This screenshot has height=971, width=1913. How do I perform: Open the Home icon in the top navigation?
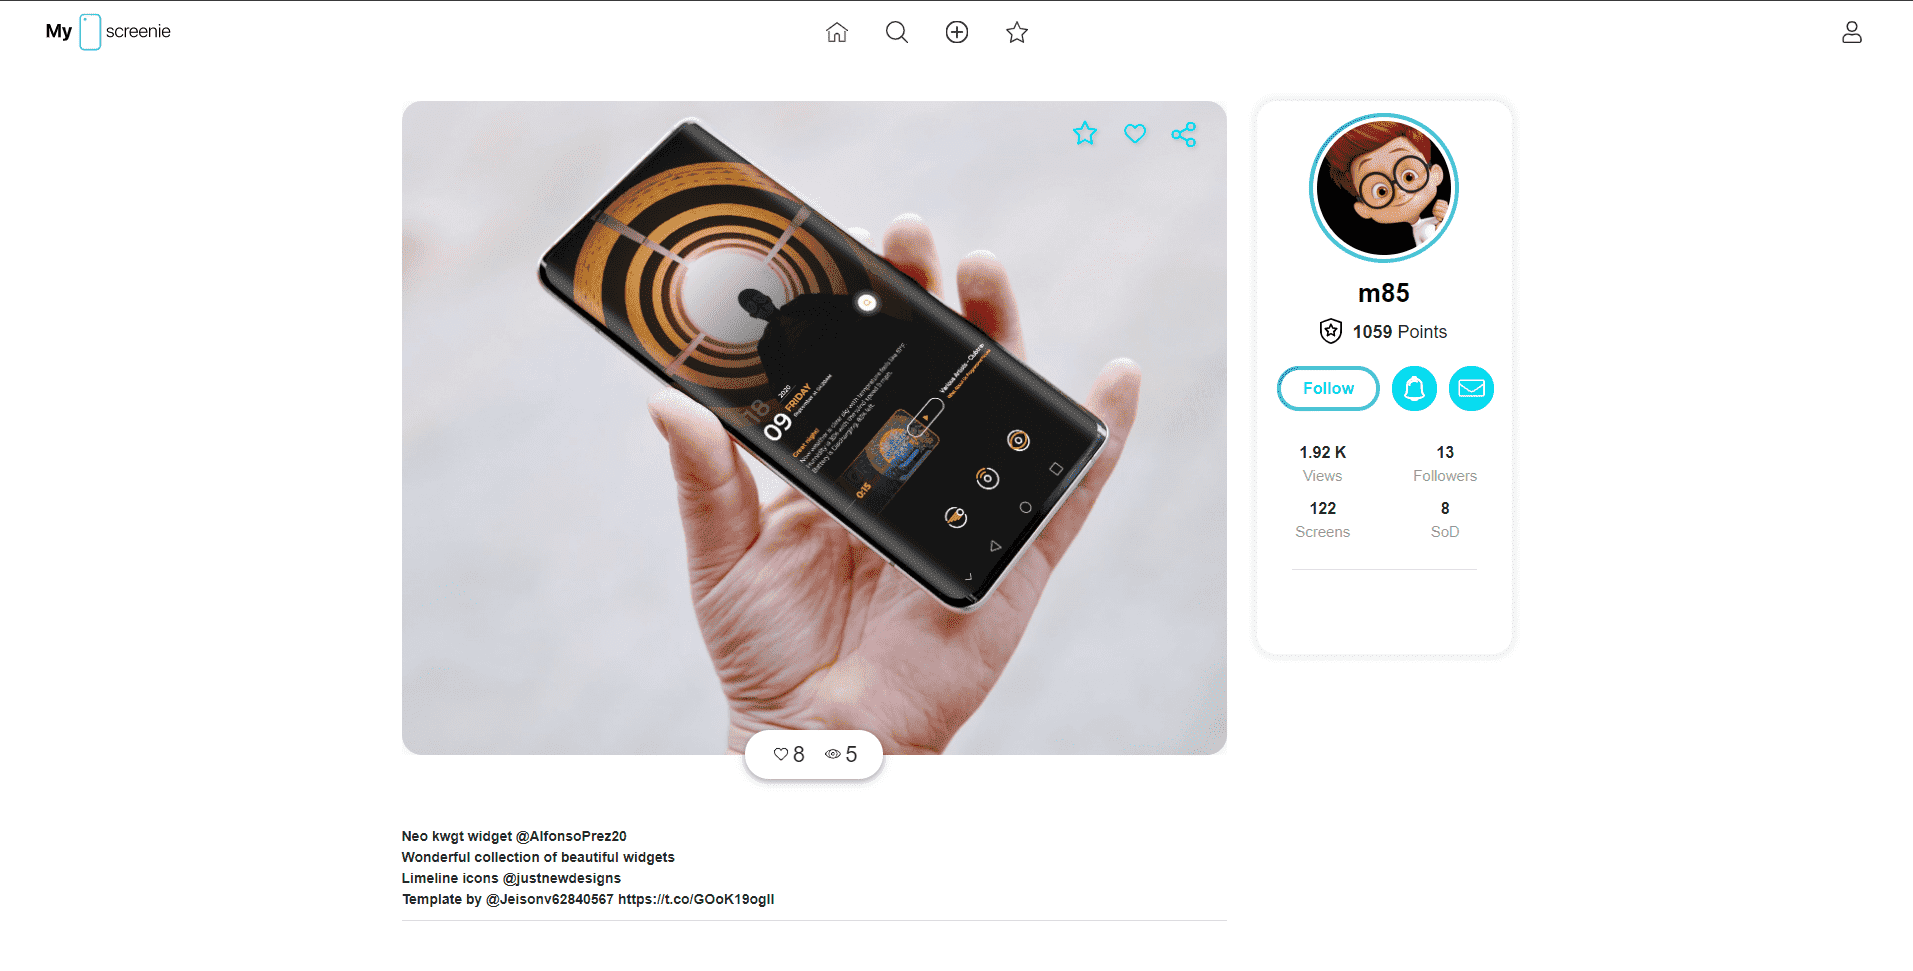[x=837, y=32]
